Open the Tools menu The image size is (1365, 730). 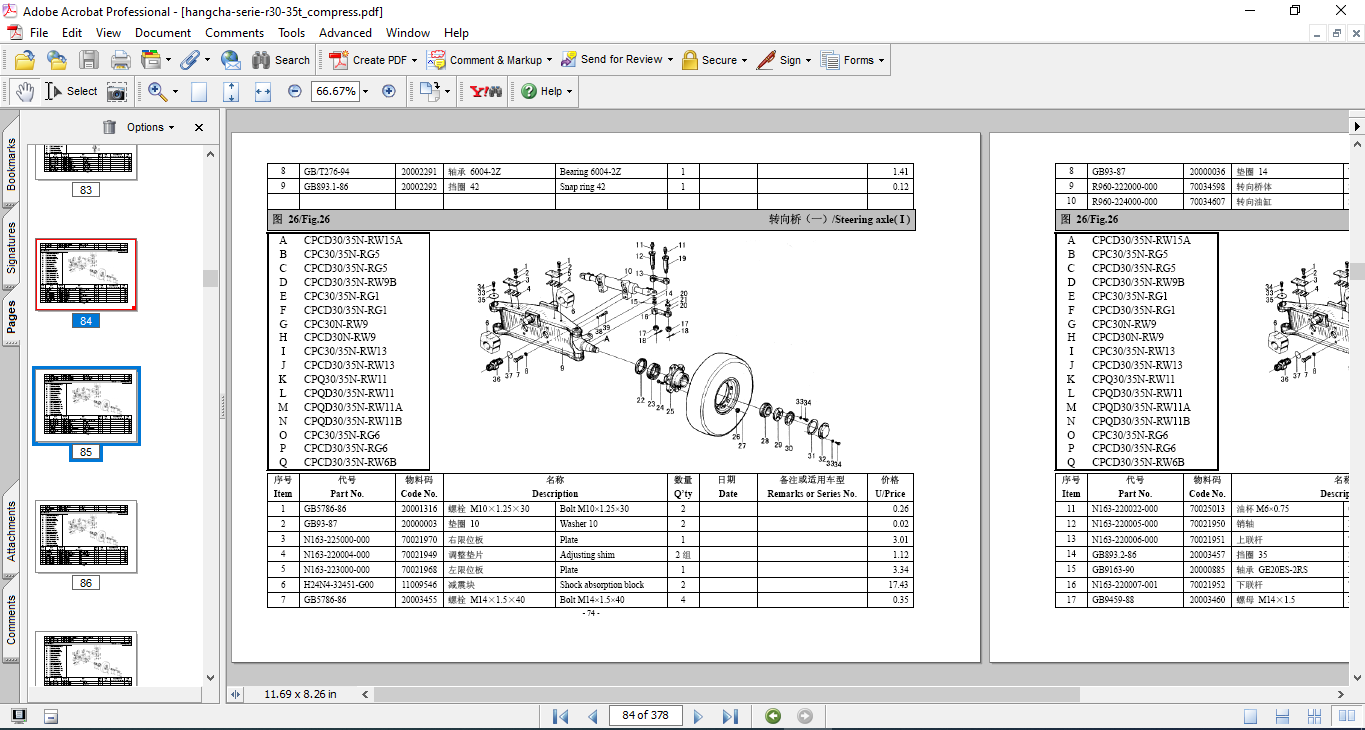point(291,32)
